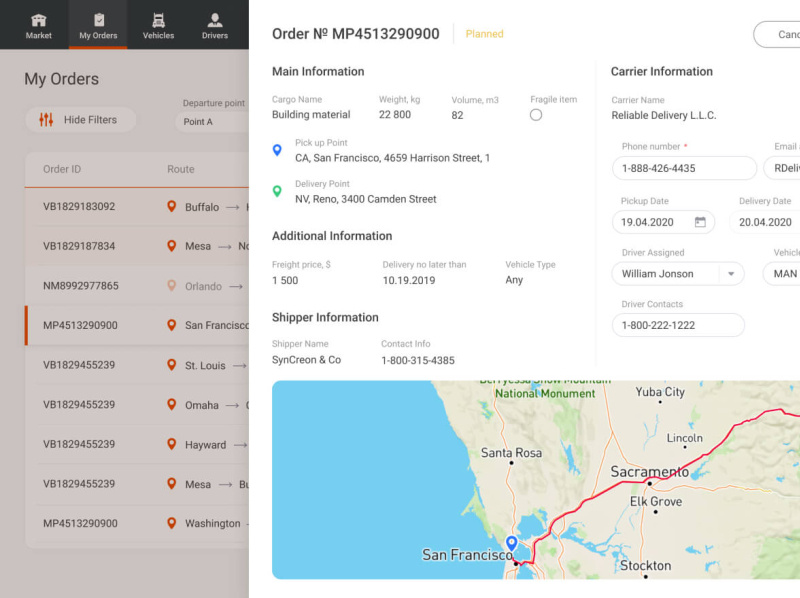Open the Departure point Point A dropdown

tap(210, 121)
